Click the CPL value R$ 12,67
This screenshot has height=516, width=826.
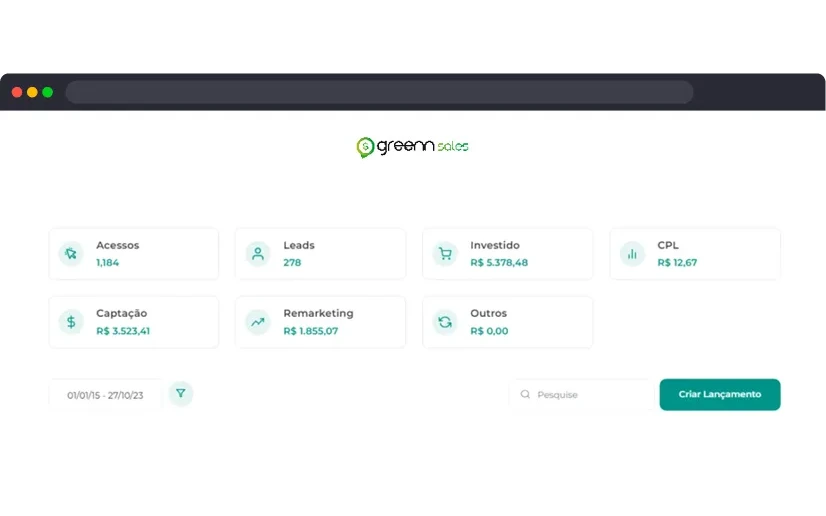tap(677, 262)
